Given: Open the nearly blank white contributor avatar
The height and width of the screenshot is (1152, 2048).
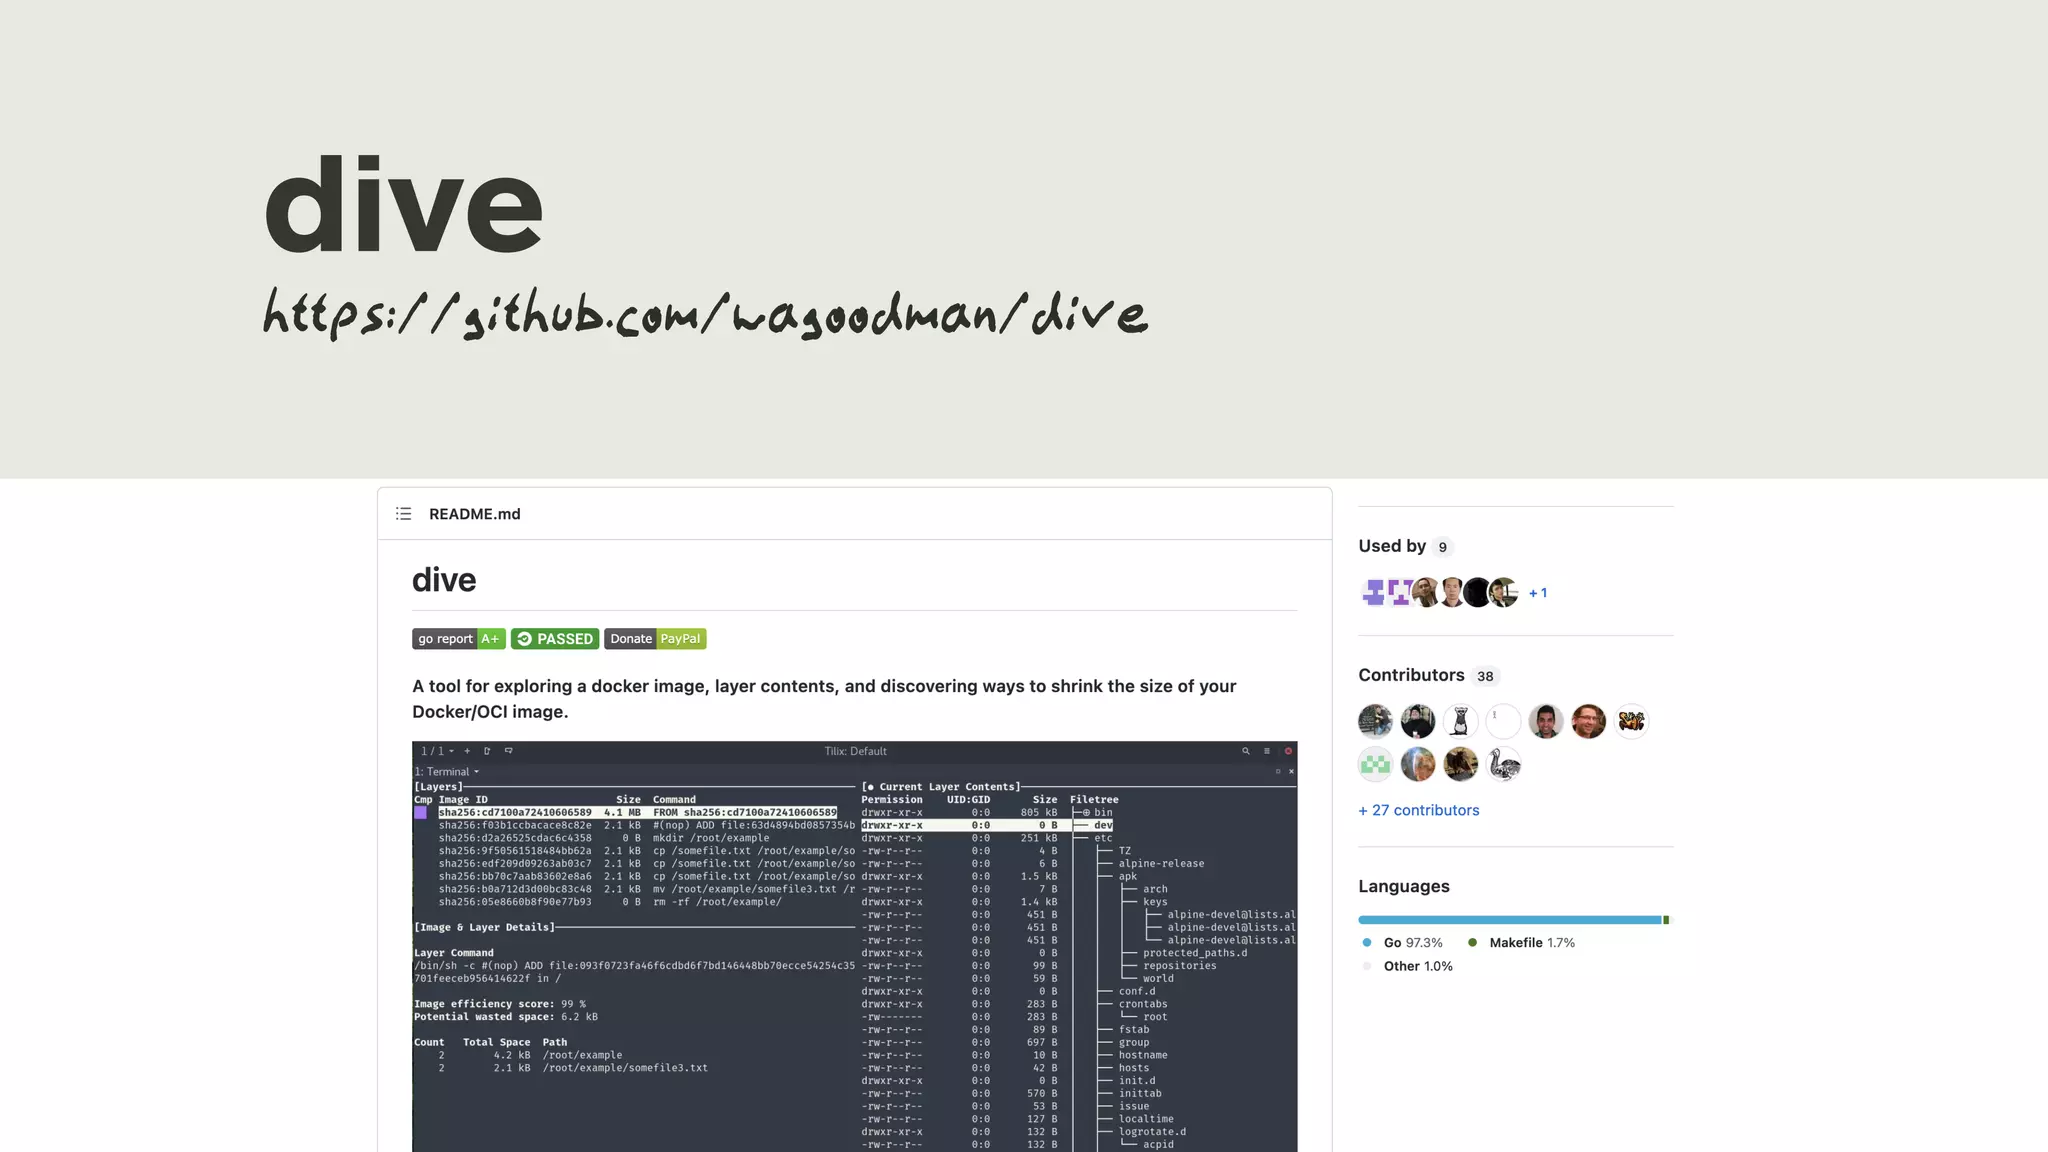Looking at the screenshot, I should tap(1503, 721).
